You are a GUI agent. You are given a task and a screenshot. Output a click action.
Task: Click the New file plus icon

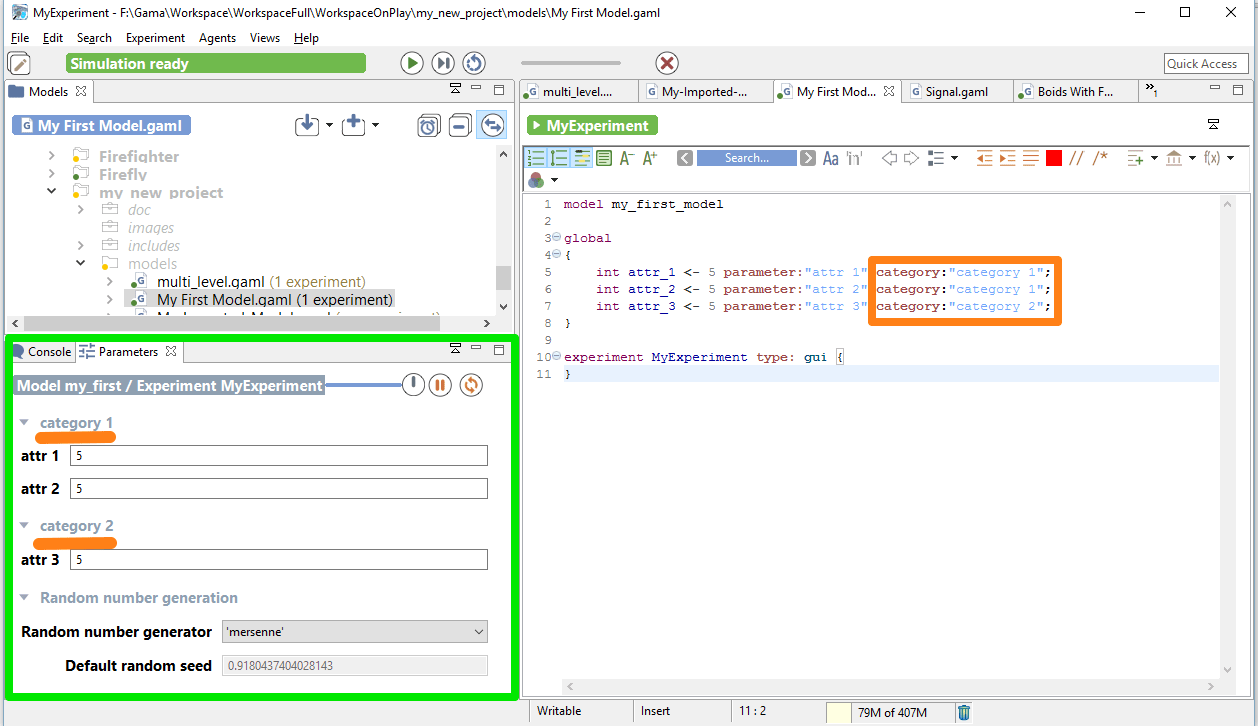click(353, 125)
